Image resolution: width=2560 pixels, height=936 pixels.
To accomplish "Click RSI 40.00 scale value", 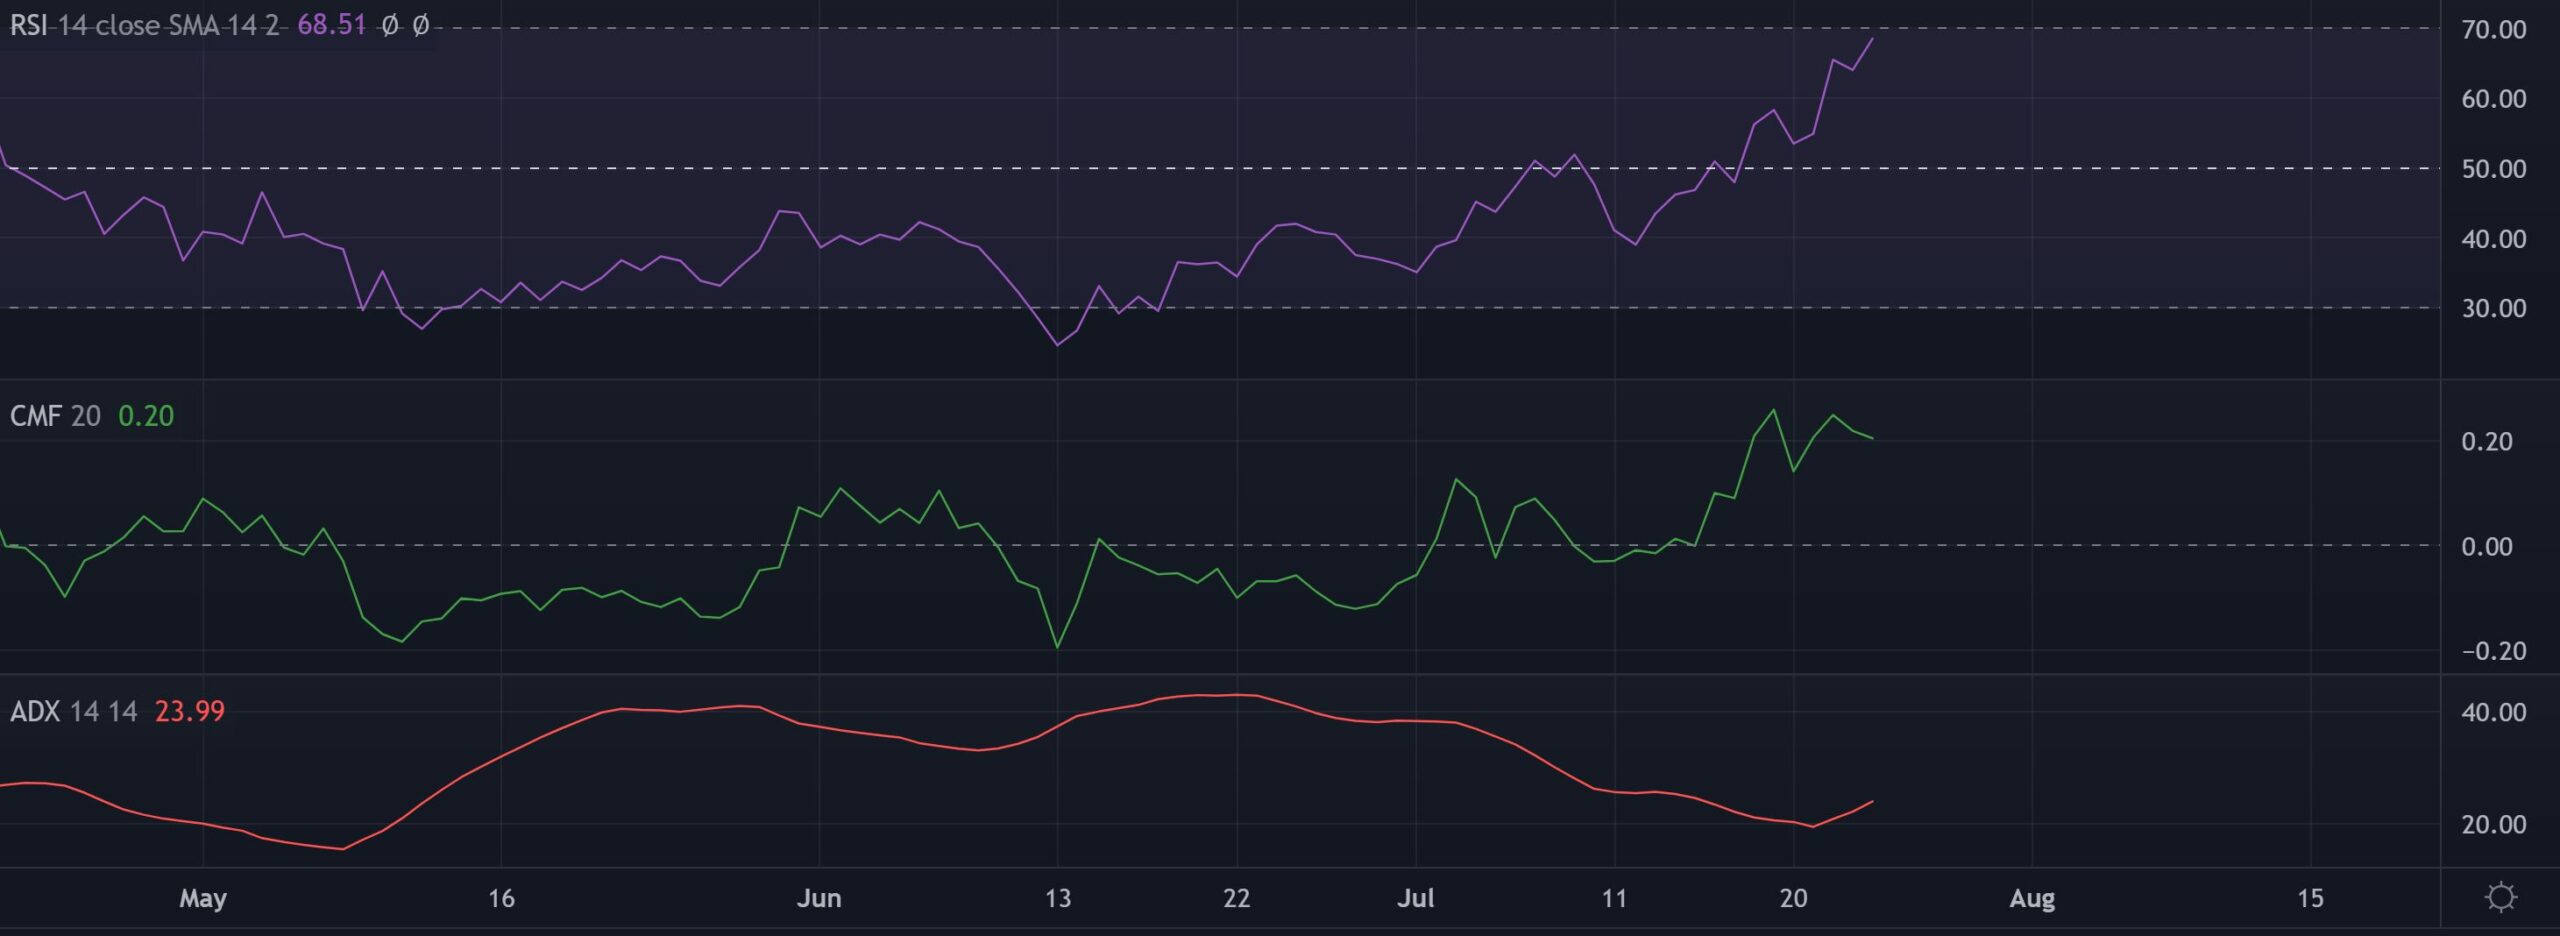I will click(2494, 239).
